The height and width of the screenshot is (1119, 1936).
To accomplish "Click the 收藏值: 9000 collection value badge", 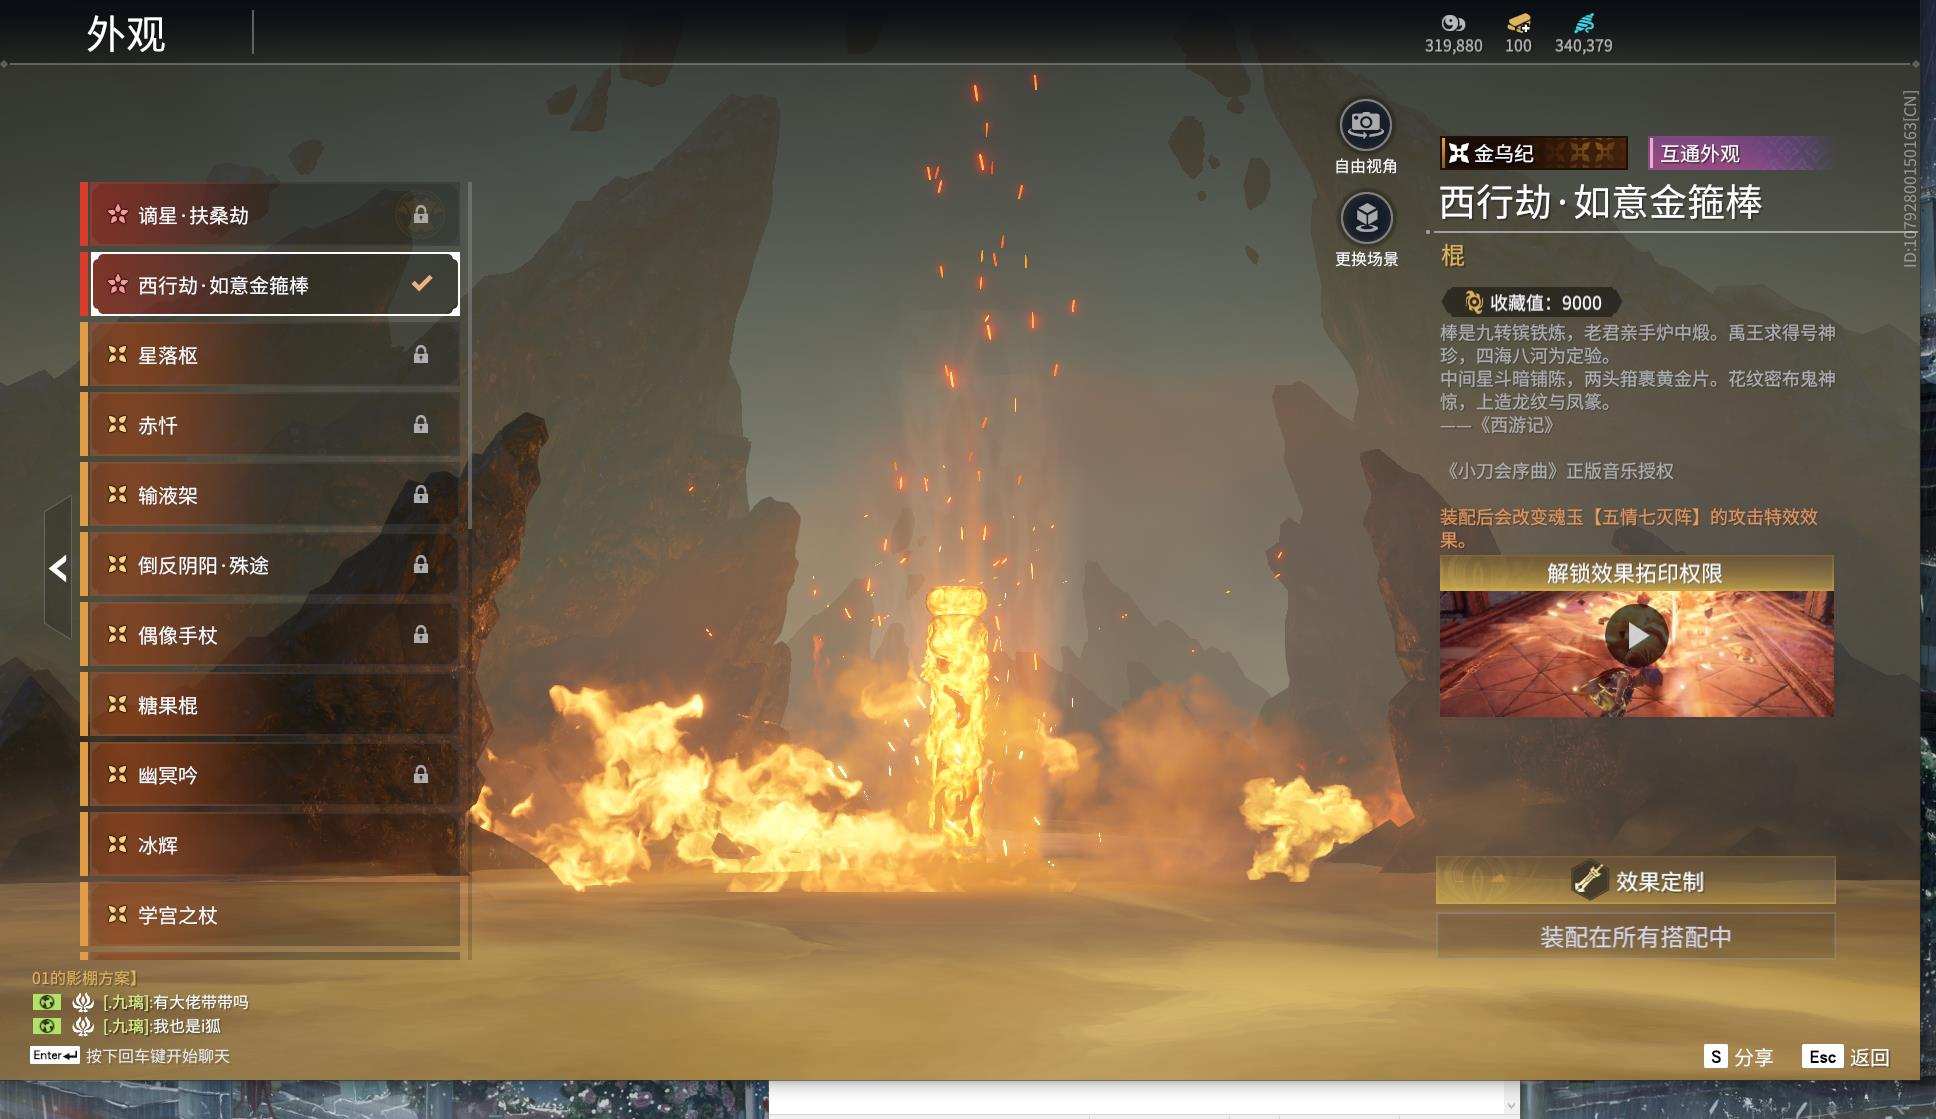I will (1531, 302).
